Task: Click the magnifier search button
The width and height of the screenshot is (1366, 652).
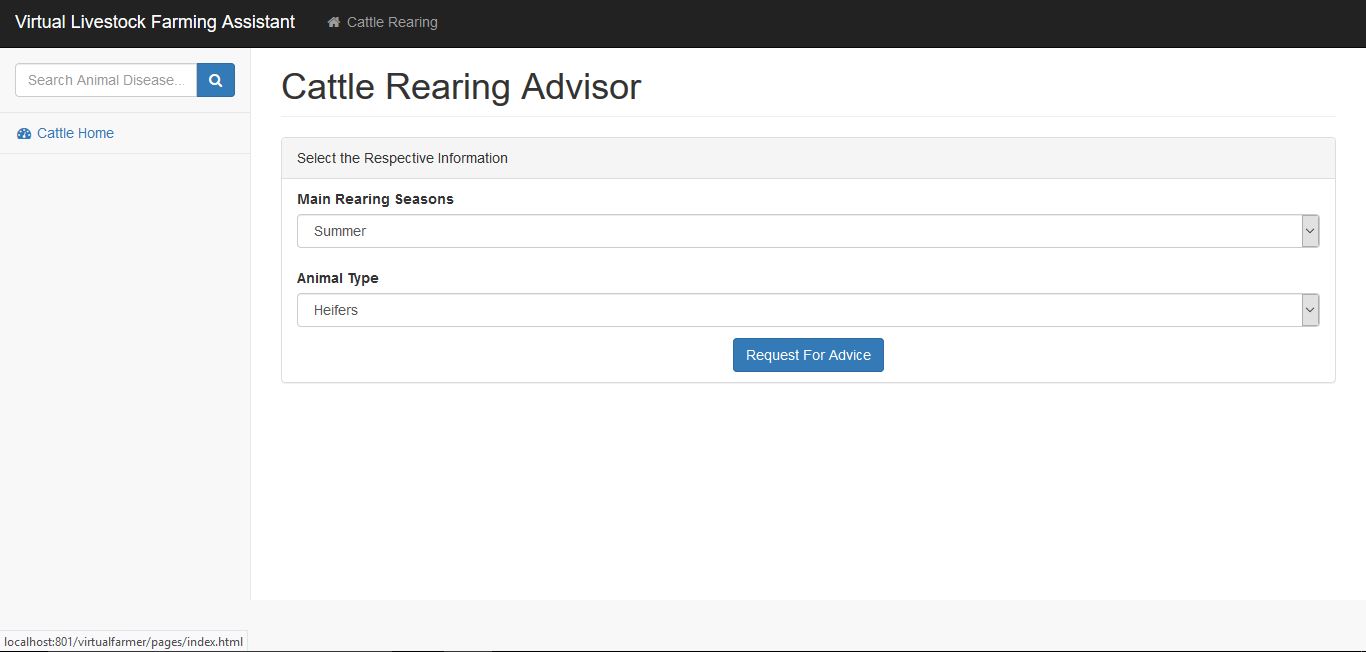Action: pos(215,80)
